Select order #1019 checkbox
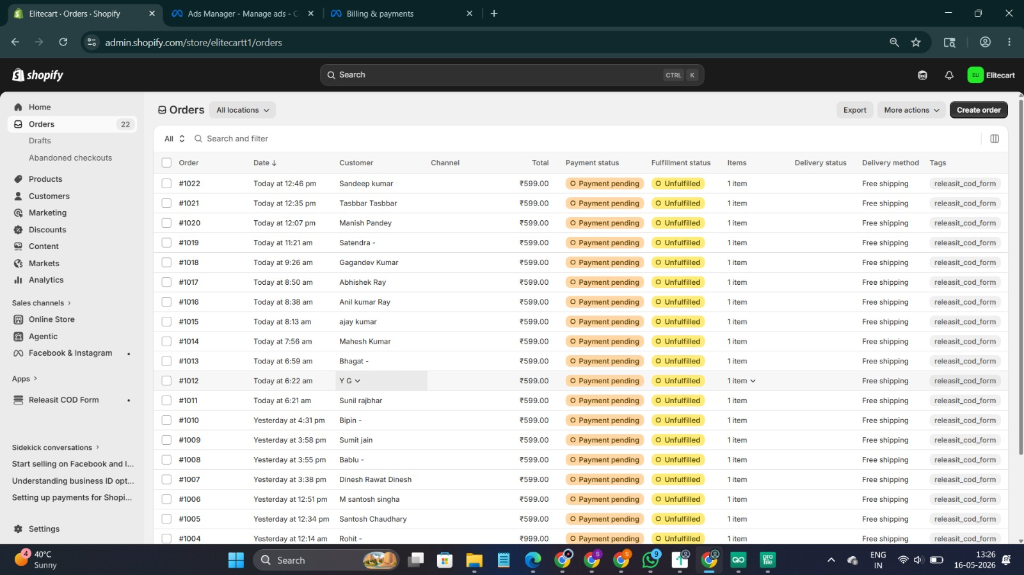This screenshot has width=1024, height=575. 167,242
